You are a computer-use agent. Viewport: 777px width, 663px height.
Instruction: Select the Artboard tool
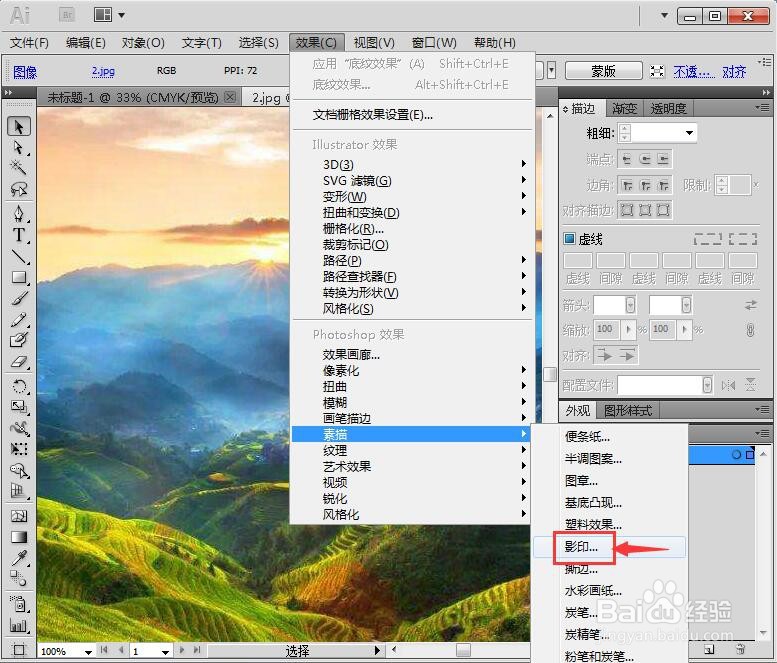[19, 649]
